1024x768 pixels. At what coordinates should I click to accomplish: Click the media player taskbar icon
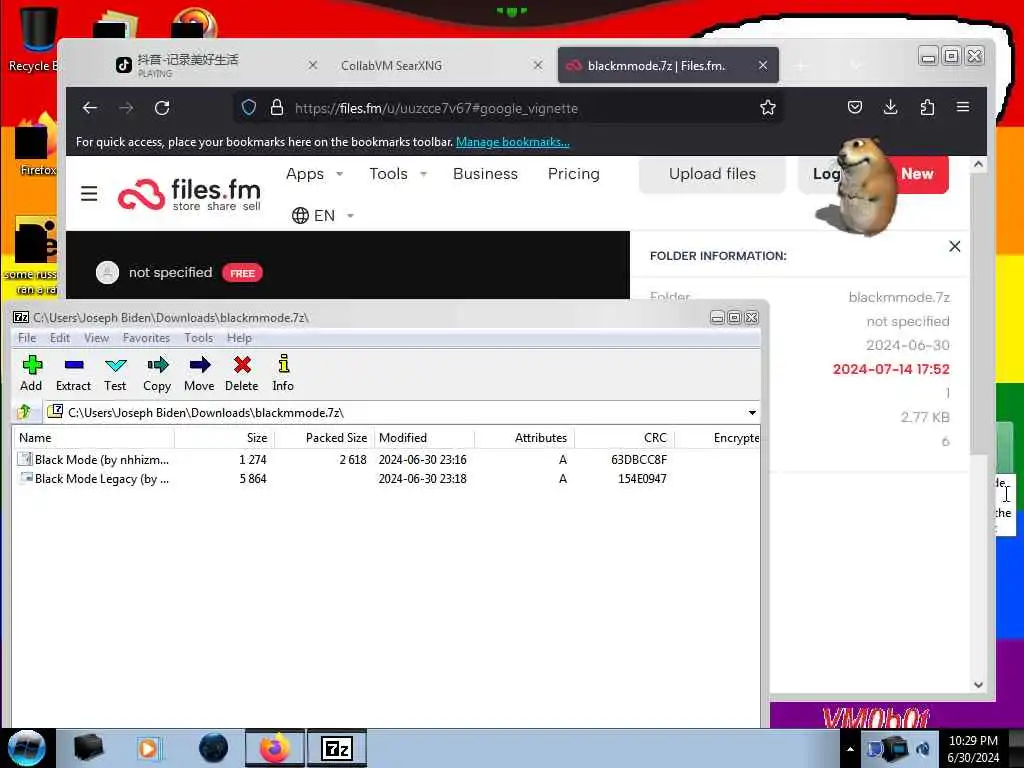point(148,748)
